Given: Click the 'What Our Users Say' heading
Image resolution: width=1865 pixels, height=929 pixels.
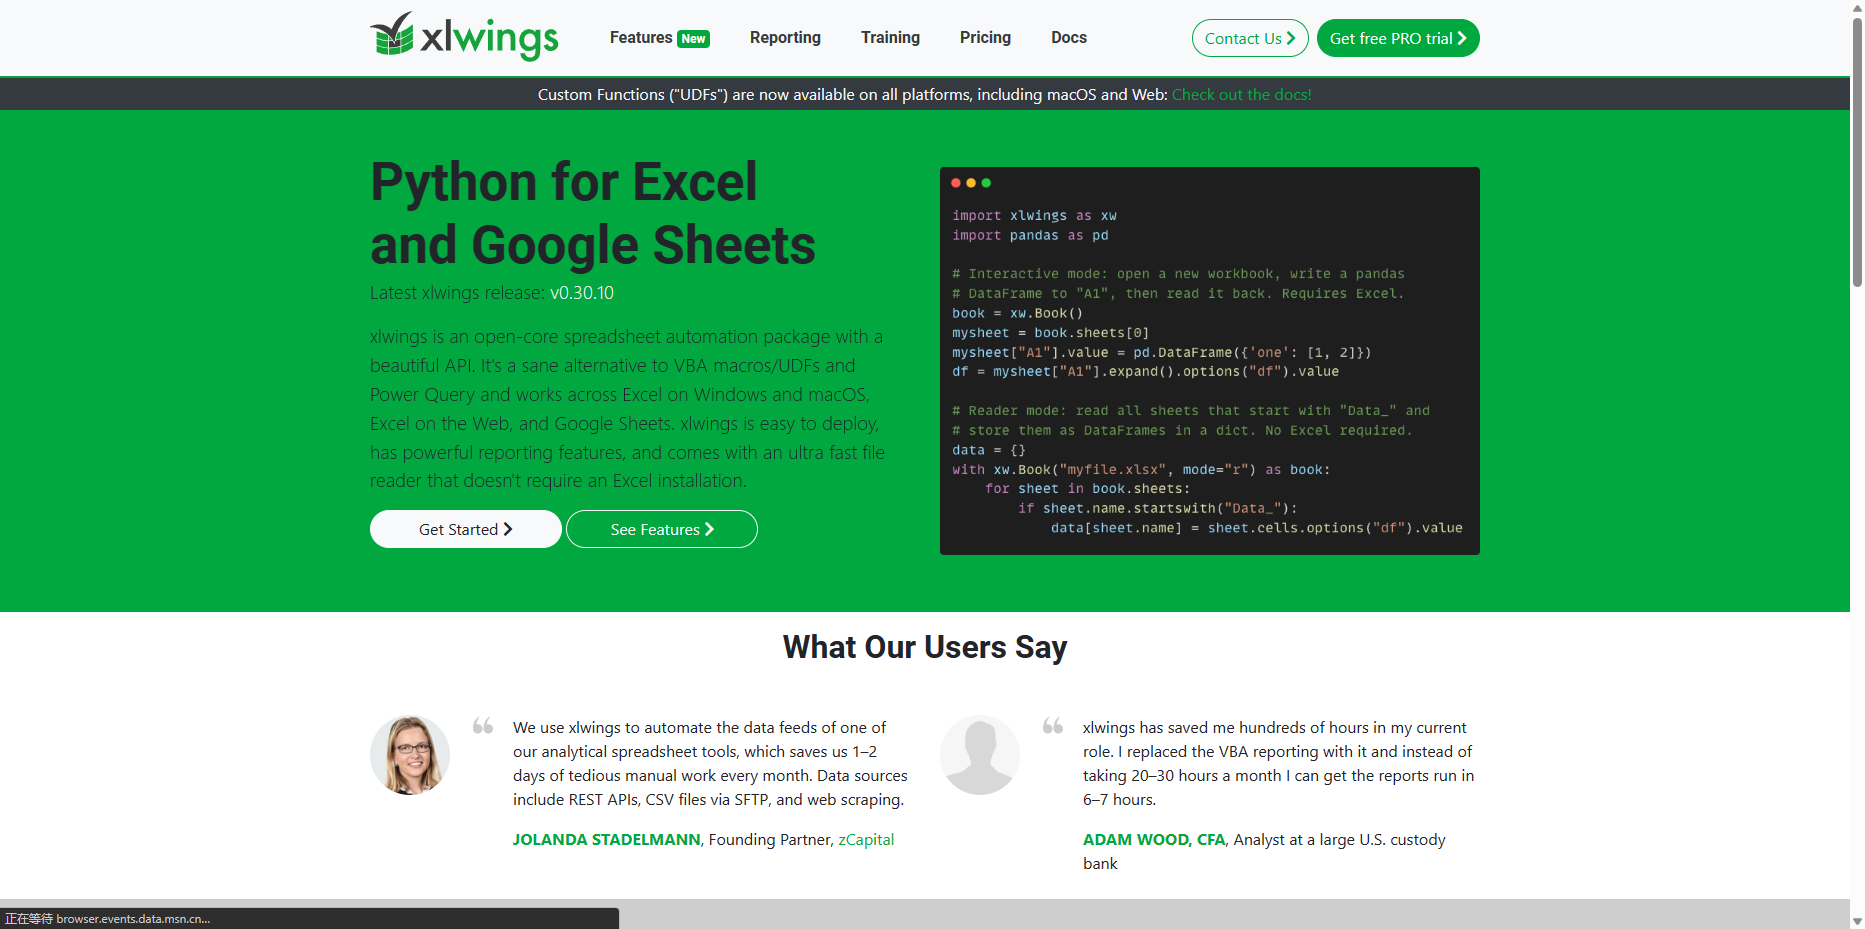Looking at the screenshot, I should [925, 647].
